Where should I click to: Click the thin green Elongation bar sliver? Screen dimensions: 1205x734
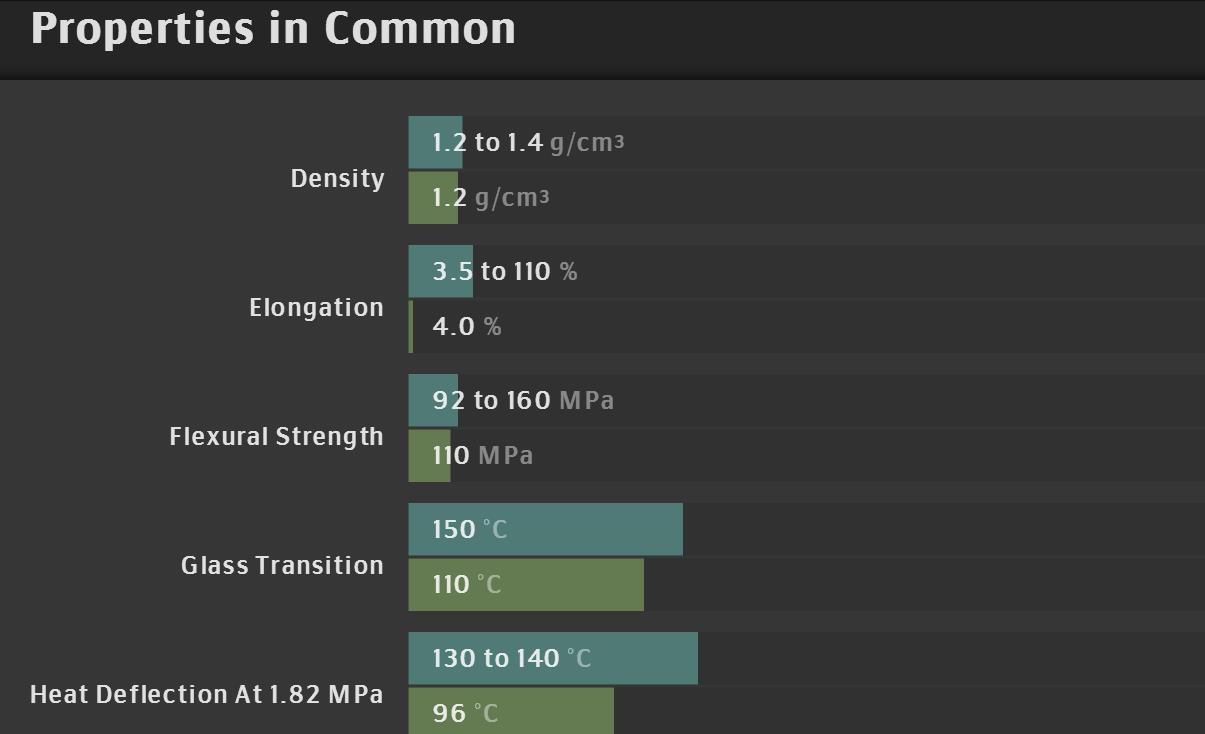point(411,327)
